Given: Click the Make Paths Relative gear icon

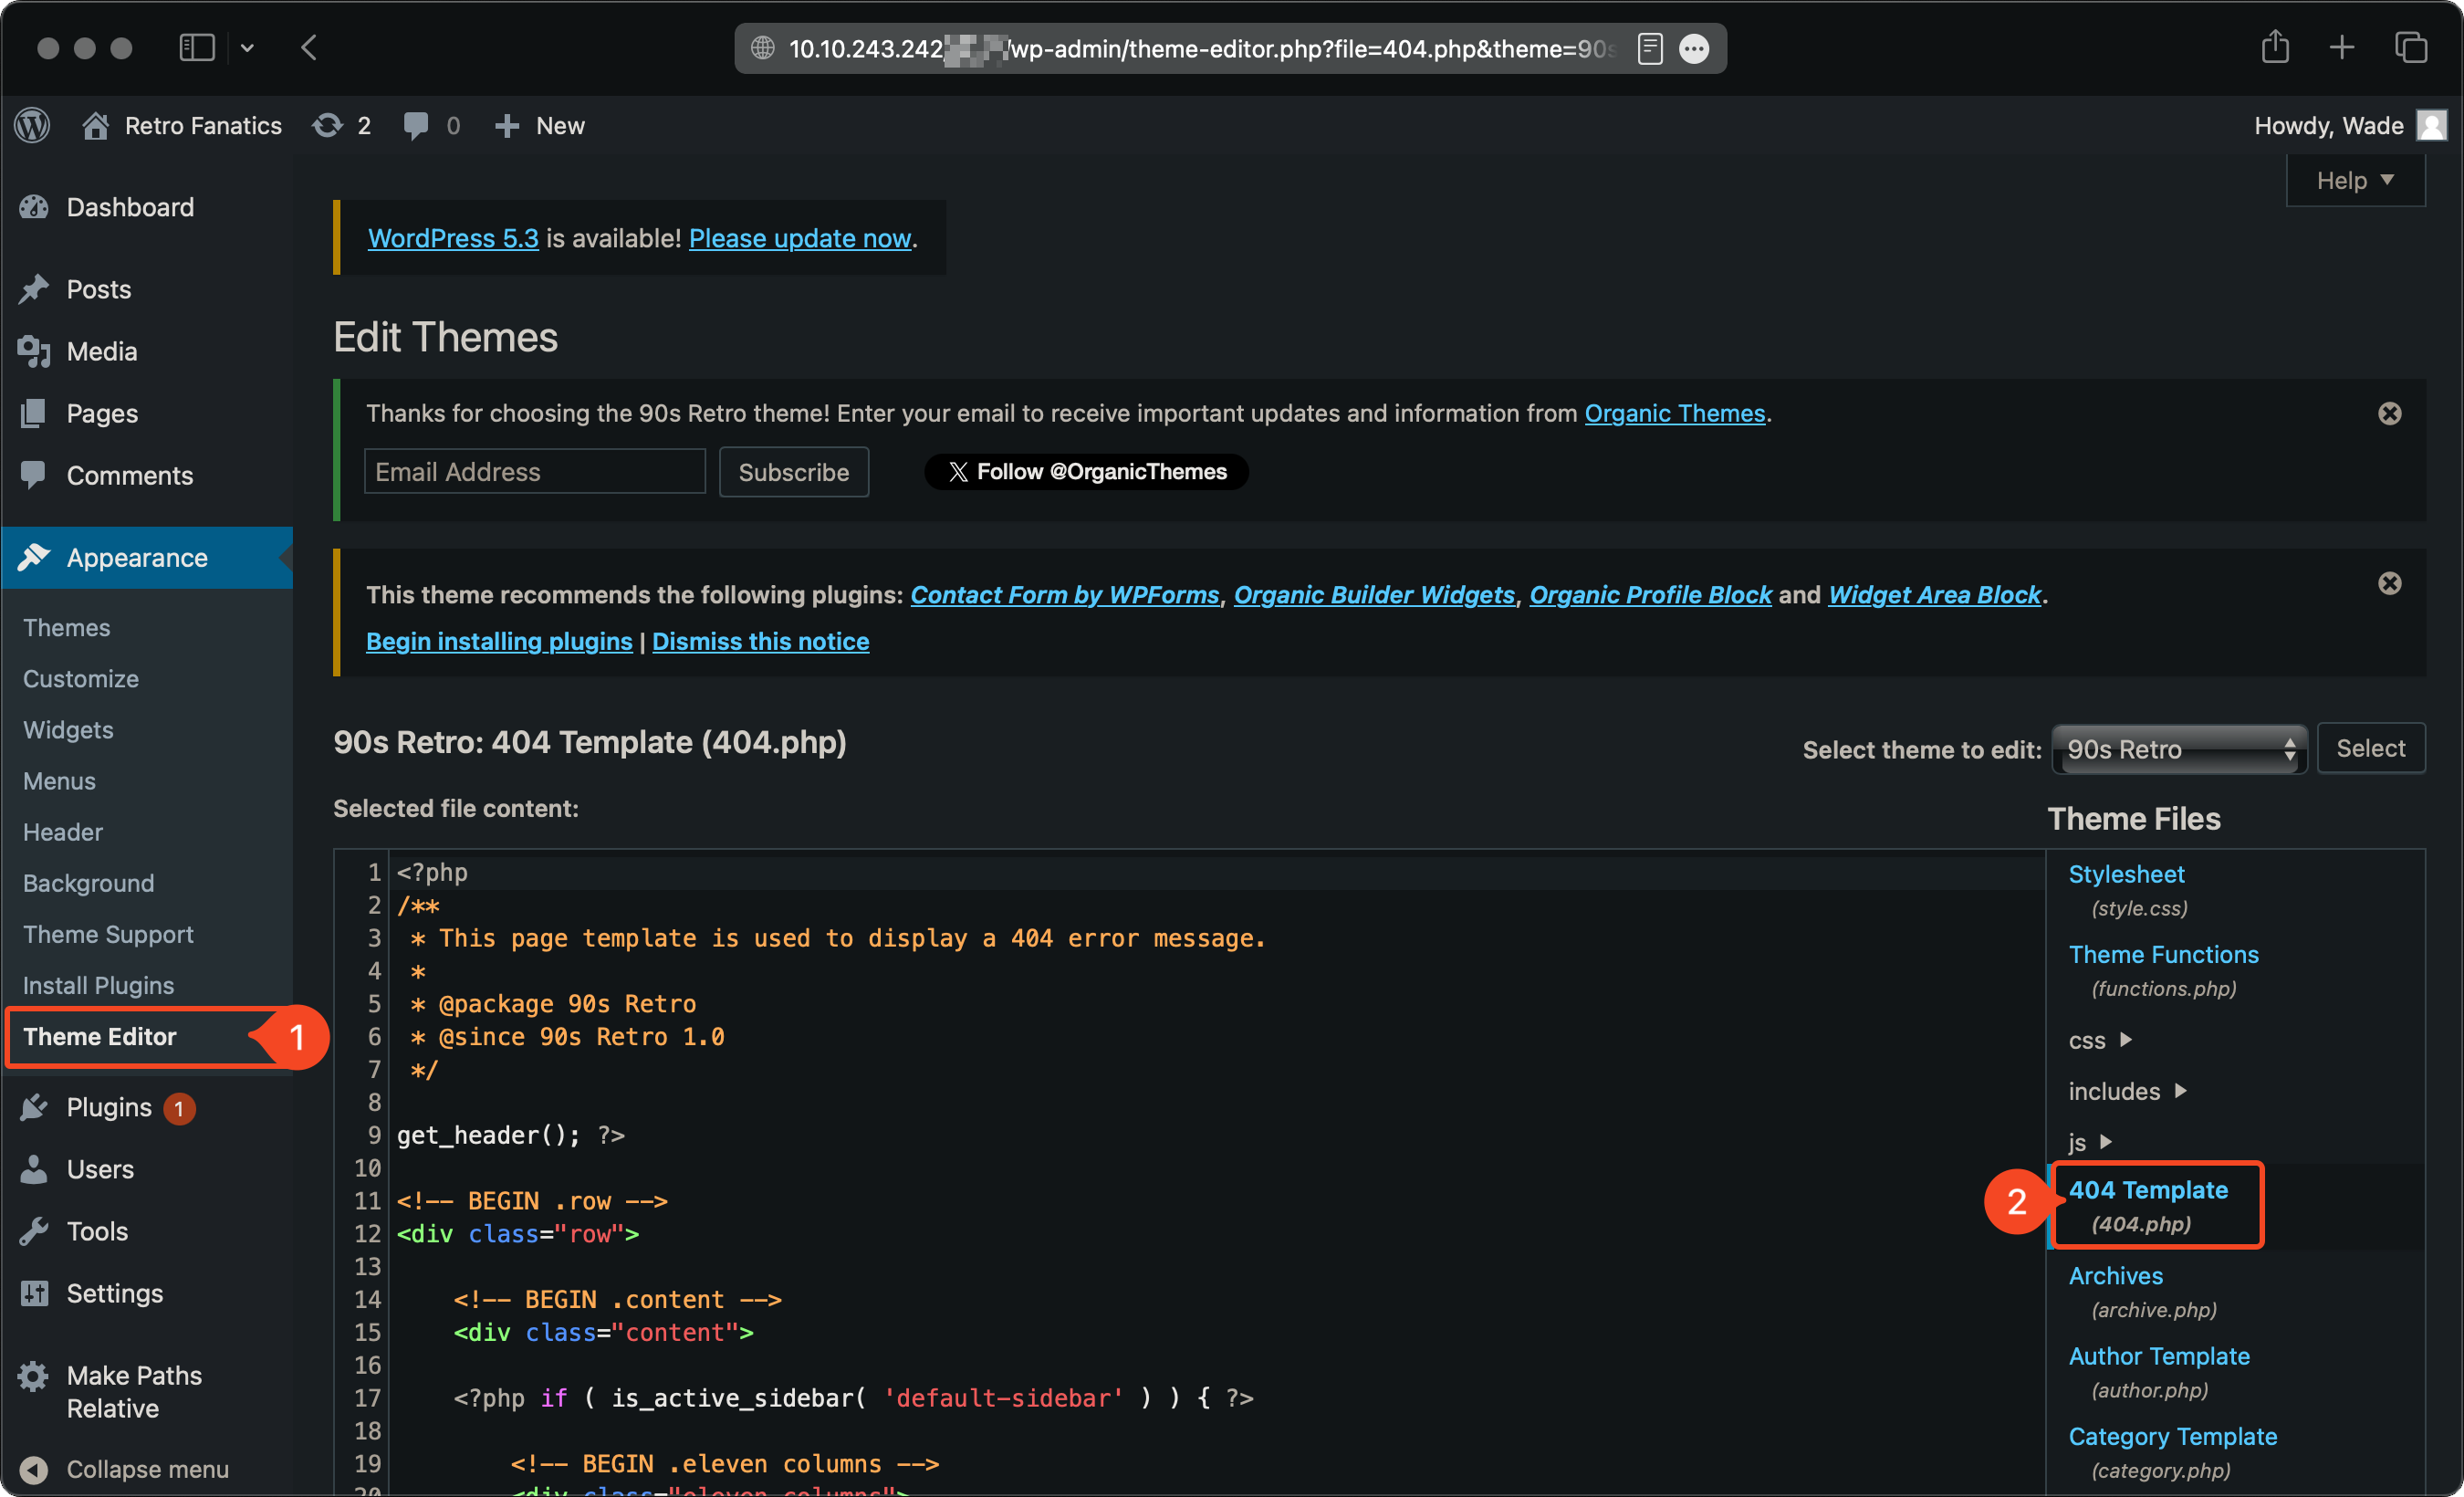Looking at the screenshot, I should [34, 1376].
